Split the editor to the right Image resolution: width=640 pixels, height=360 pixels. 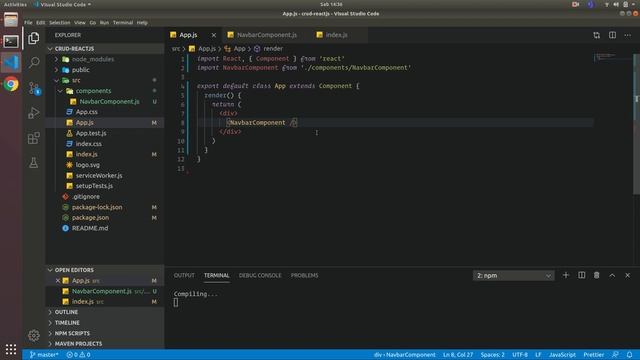coord(612,35)
